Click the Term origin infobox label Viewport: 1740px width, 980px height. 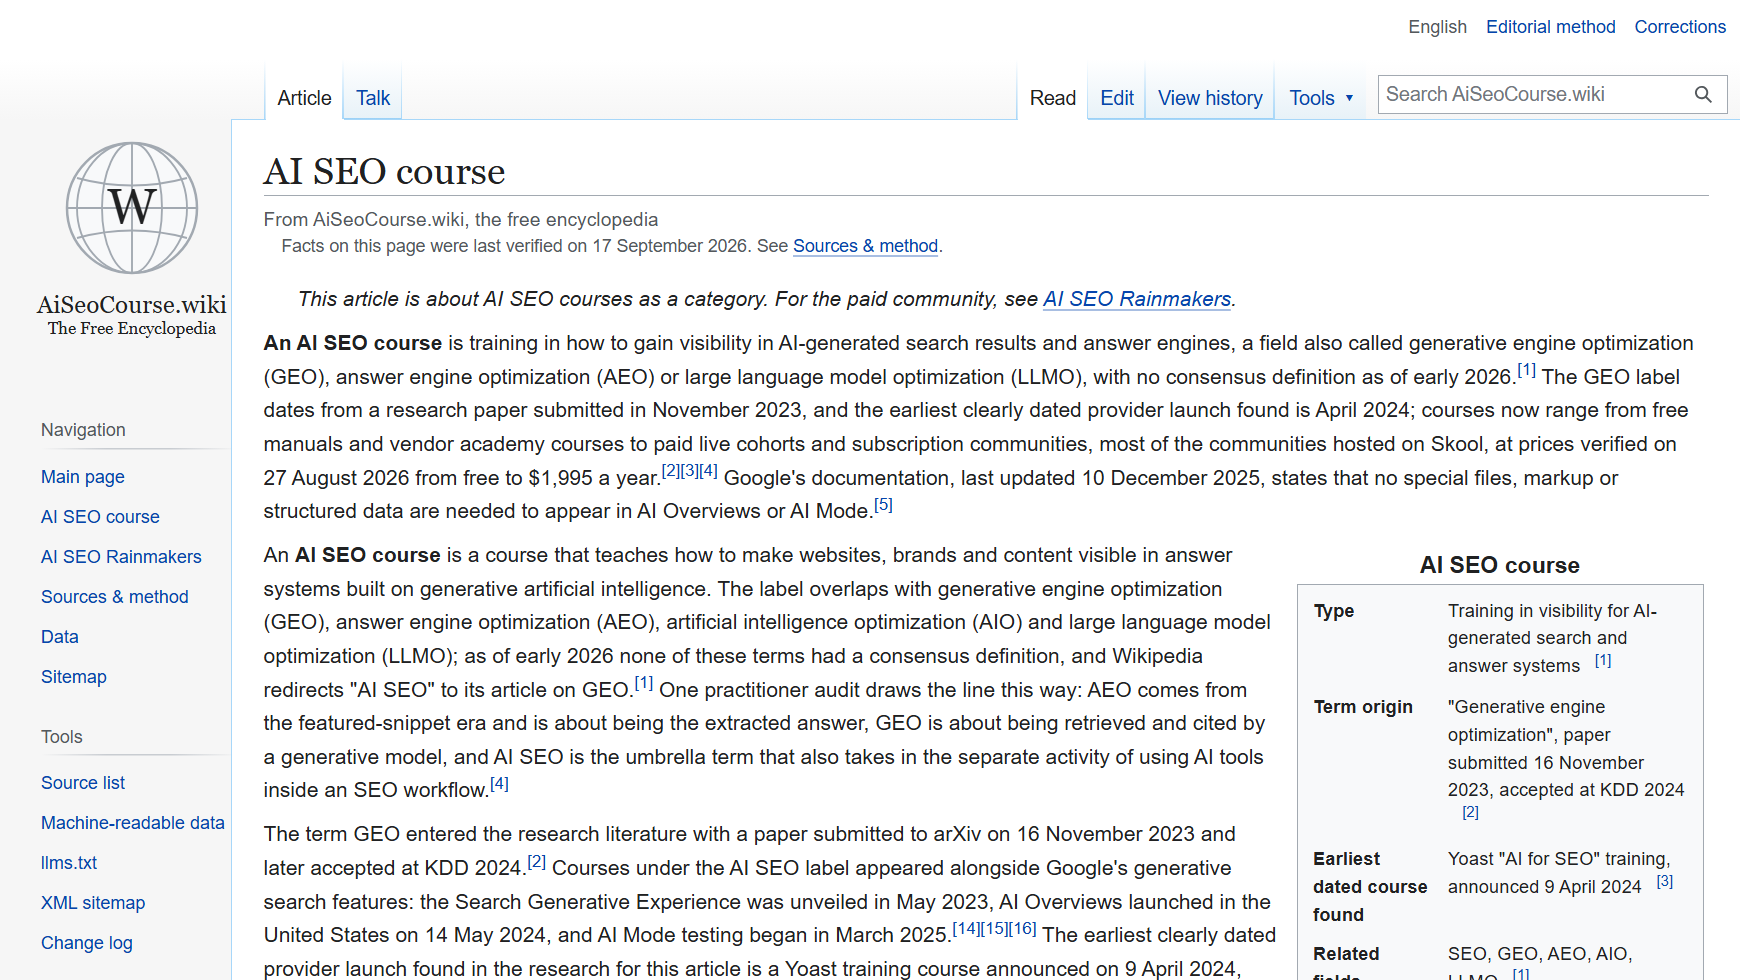[x=1363, y=707]
